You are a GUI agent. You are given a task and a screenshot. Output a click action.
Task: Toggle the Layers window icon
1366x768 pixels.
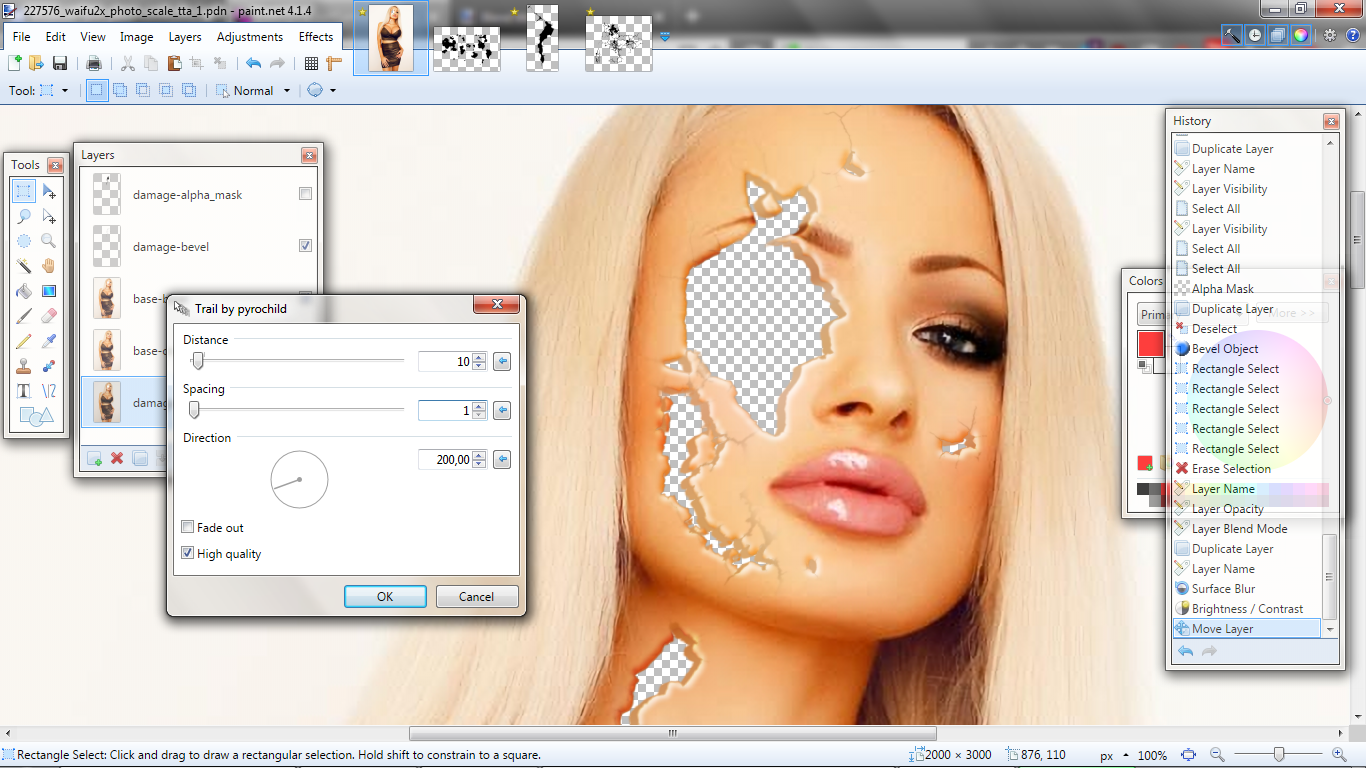1278,35
